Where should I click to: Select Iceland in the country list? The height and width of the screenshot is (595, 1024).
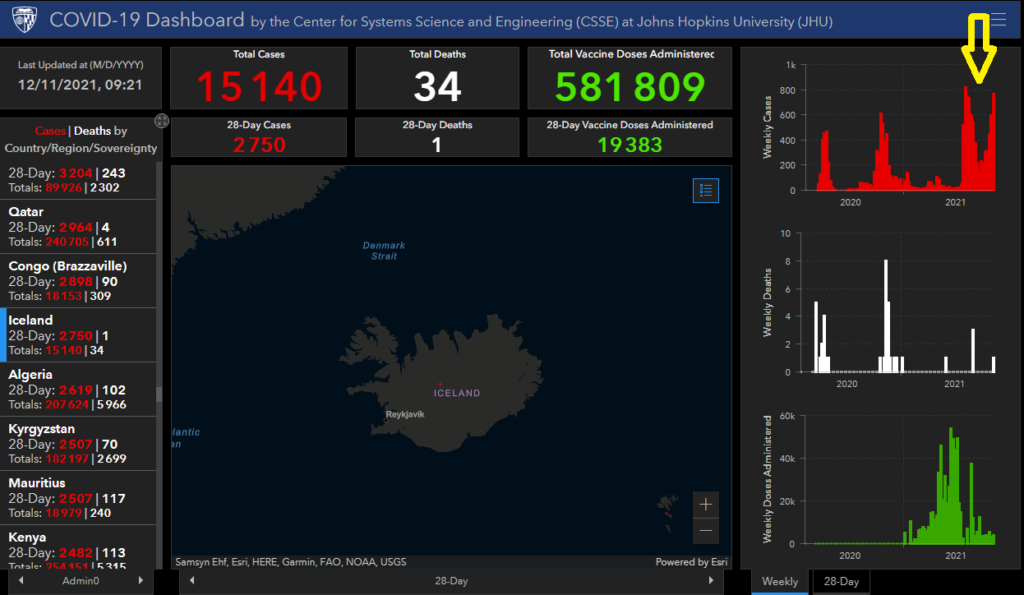(78, 335)
